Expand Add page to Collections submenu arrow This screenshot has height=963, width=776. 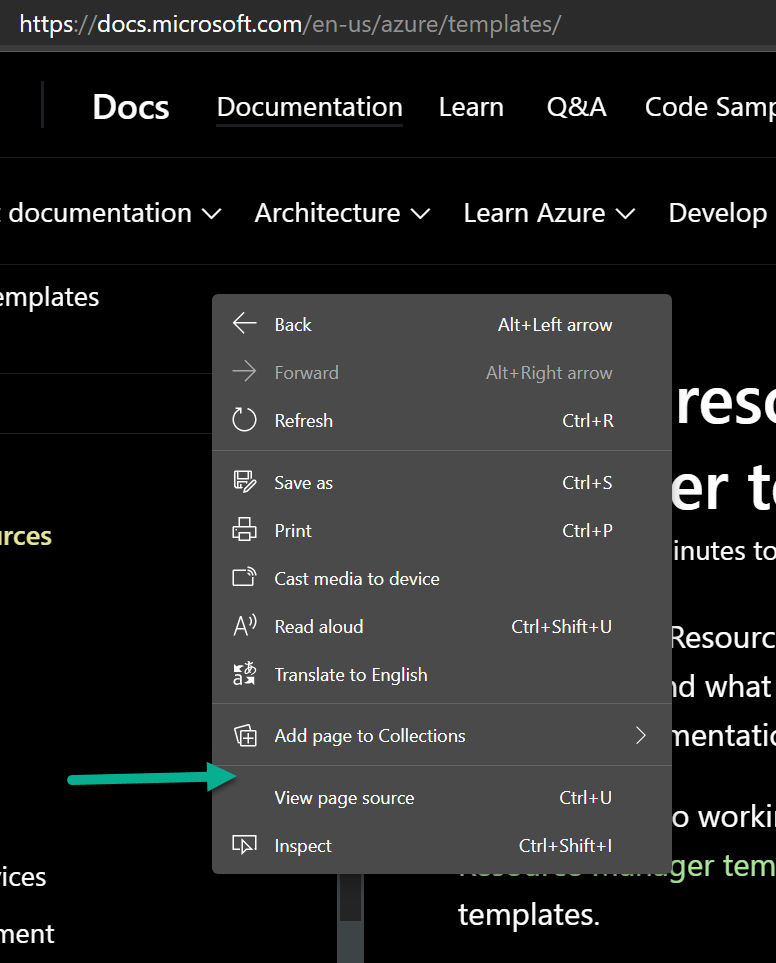tap(641, 735)
